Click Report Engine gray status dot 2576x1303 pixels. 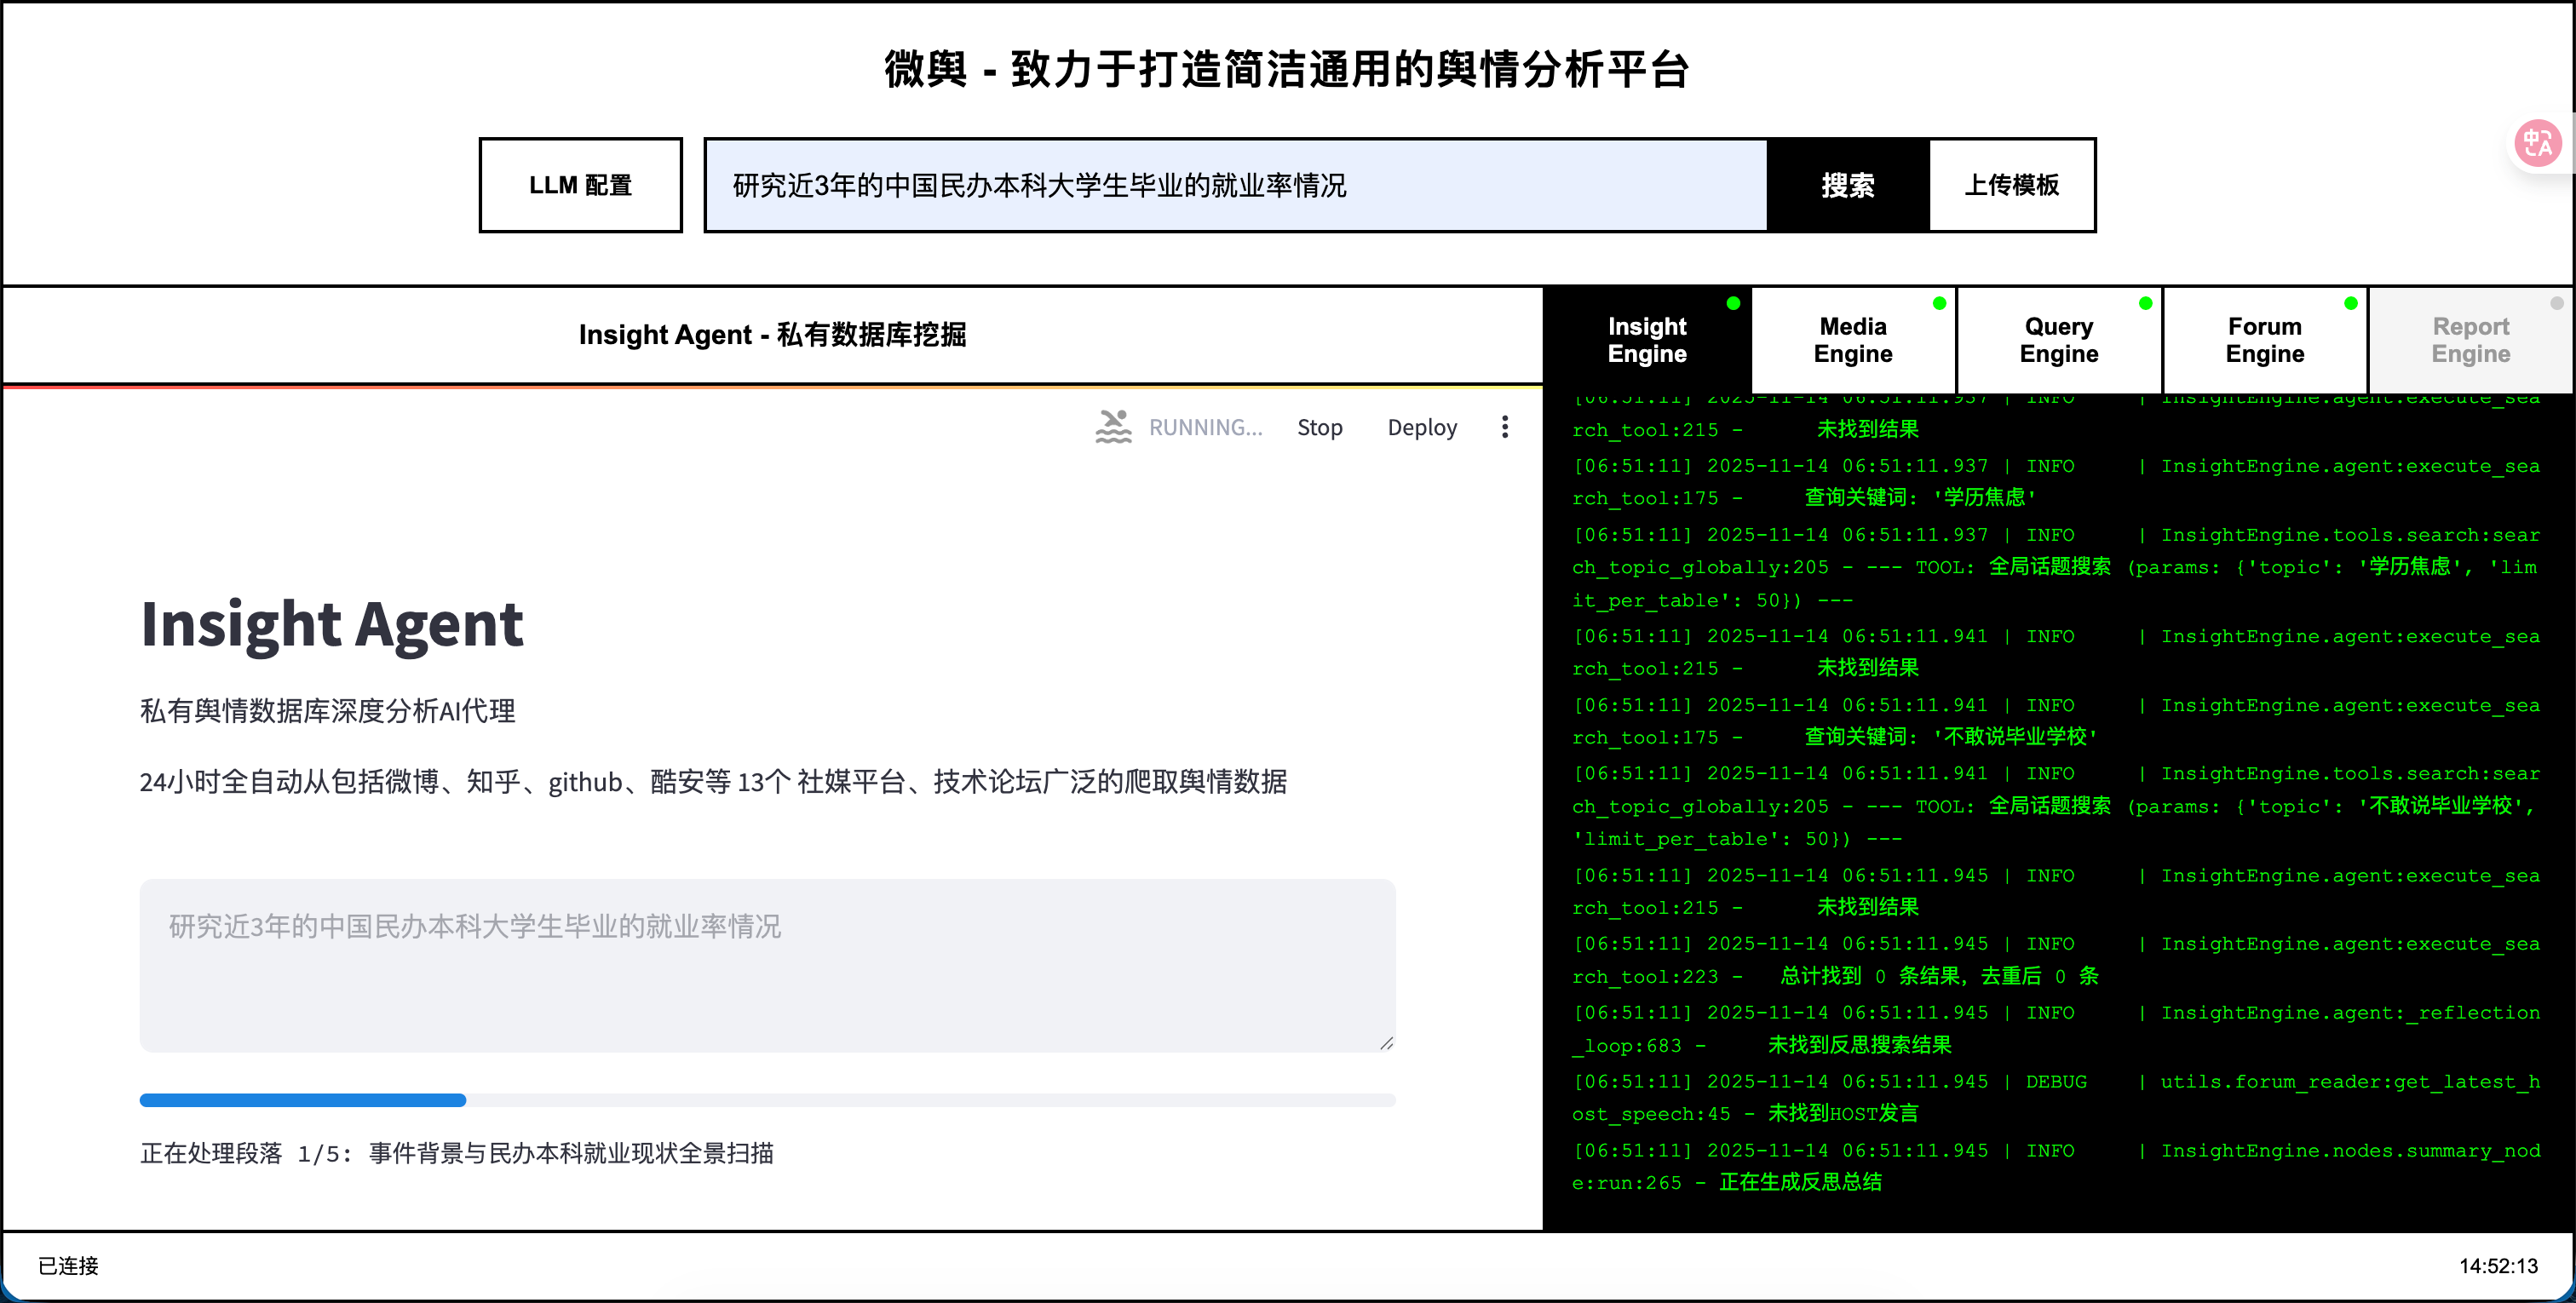click(2556, 303)
